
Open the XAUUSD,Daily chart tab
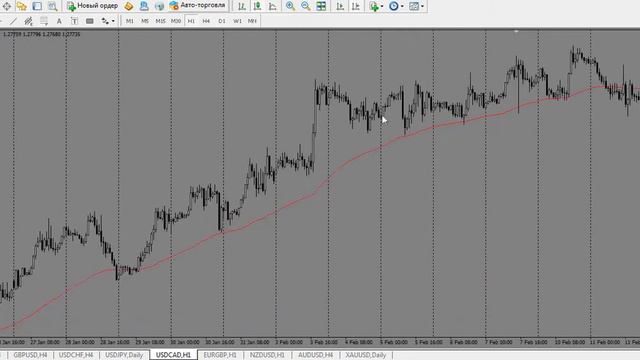[366, 355]
